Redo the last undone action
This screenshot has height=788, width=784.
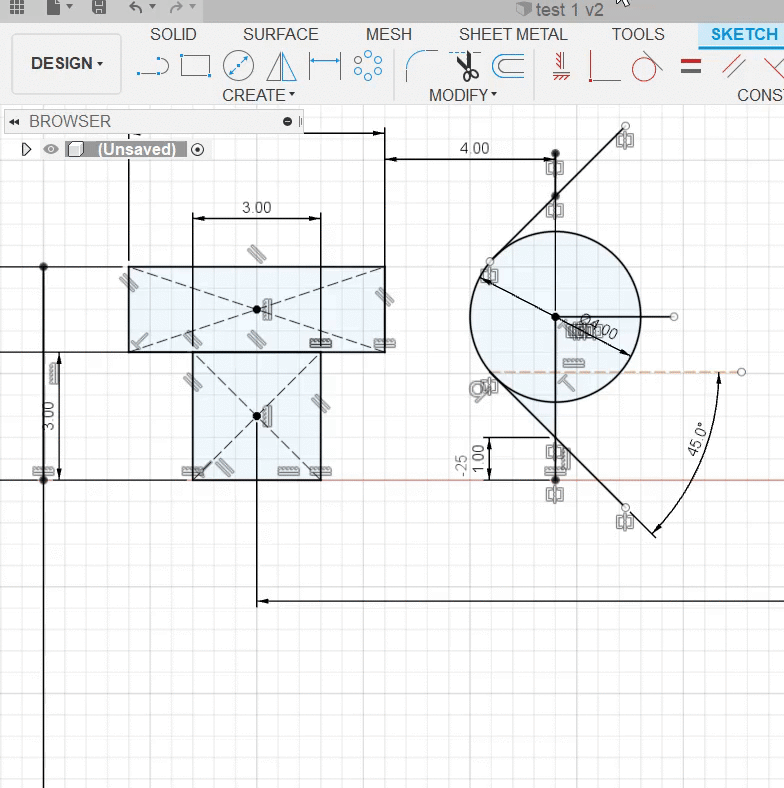(176, 7)
